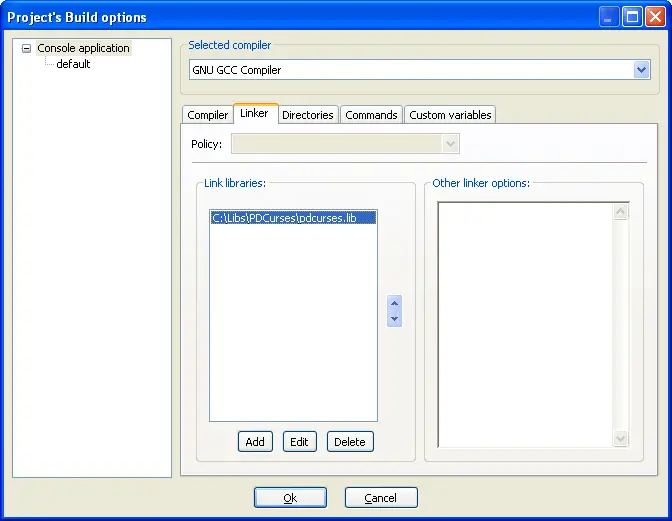The width and height of the screenshot is (672, 521).
Task: Select the default build target
Action: (73, 64)
